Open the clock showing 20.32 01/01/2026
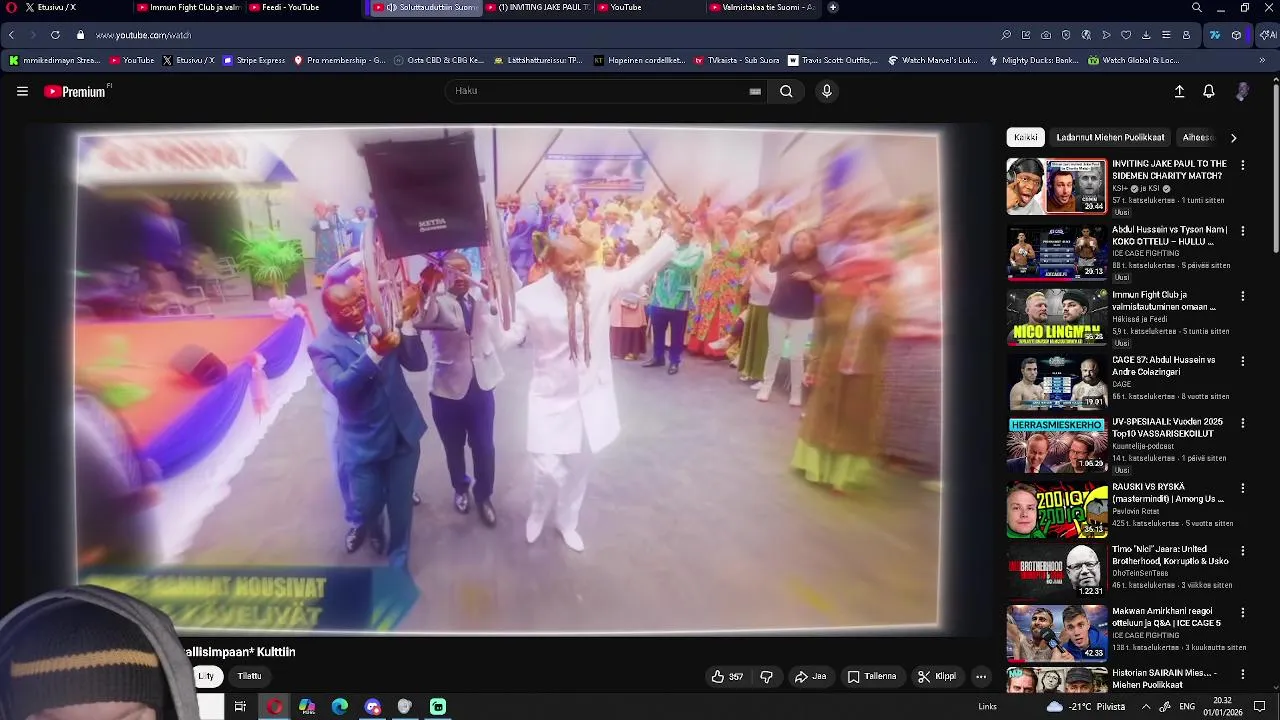 [1222, 707]
